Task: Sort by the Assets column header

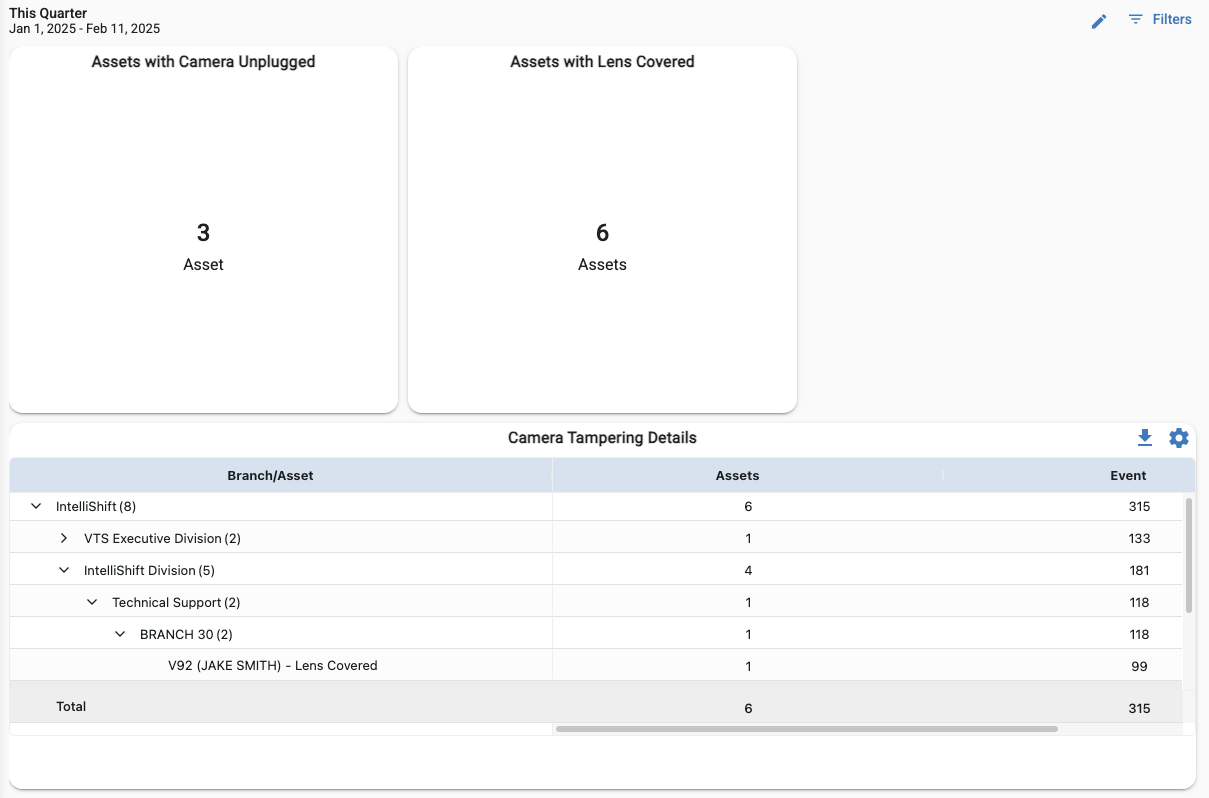Action: point(737,476)
